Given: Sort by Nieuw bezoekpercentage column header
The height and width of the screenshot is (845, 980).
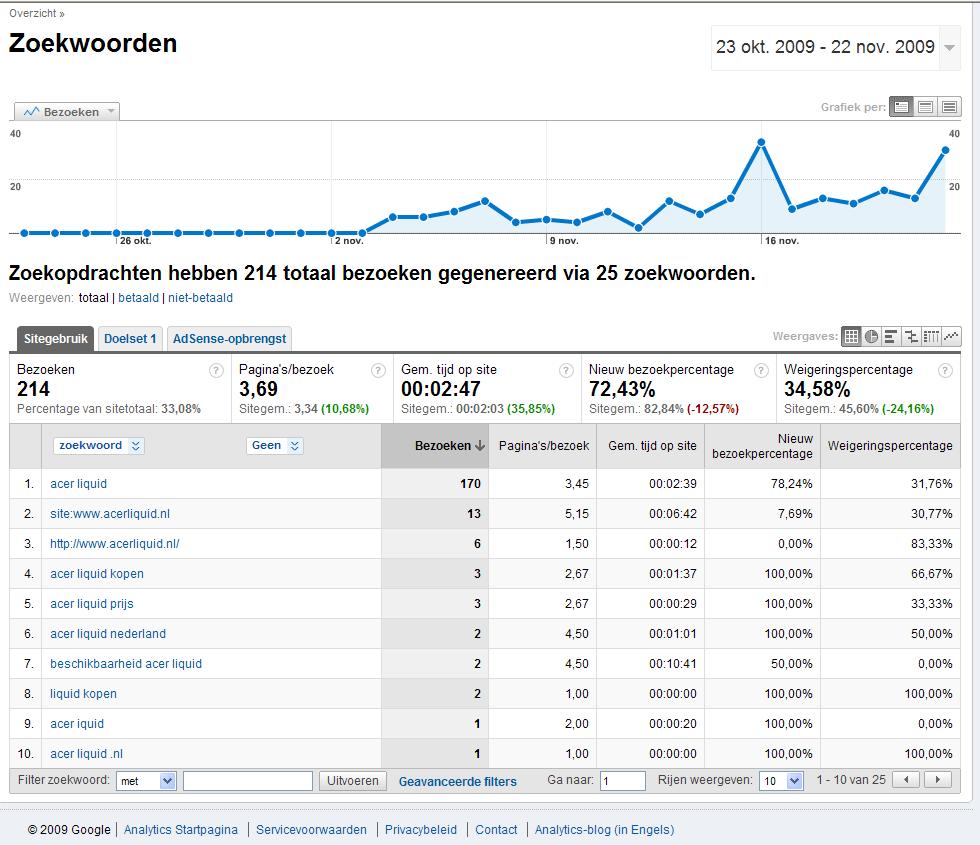Looking at the screenshot, I should pos(762,446).
